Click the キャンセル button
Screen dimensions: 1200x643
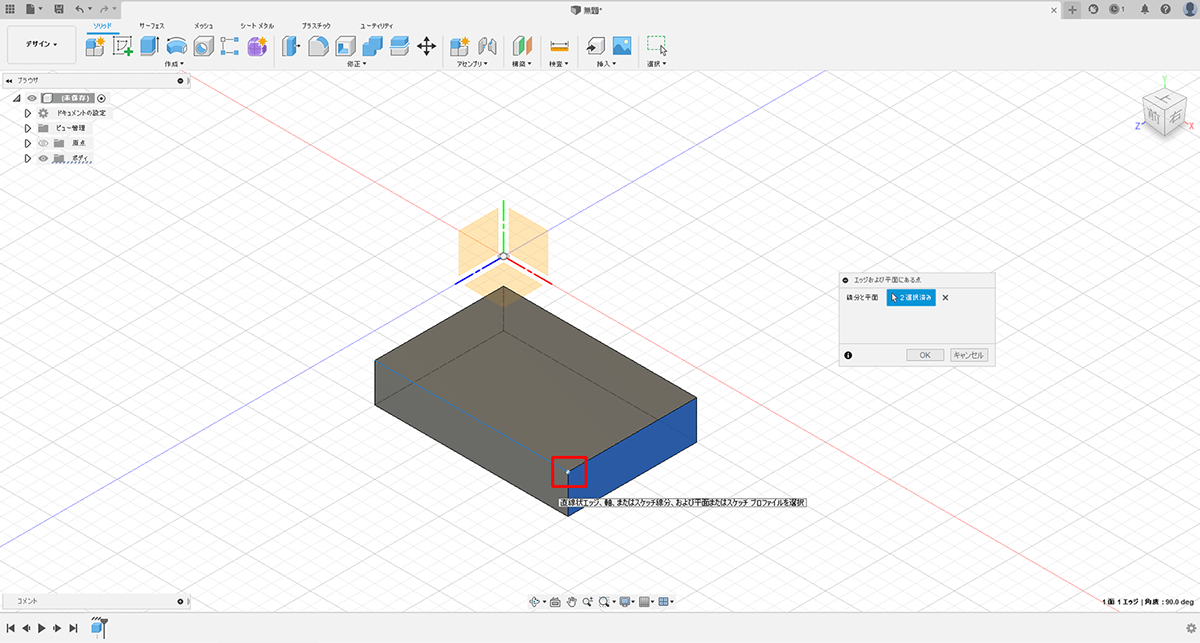[x=968, y=355]
